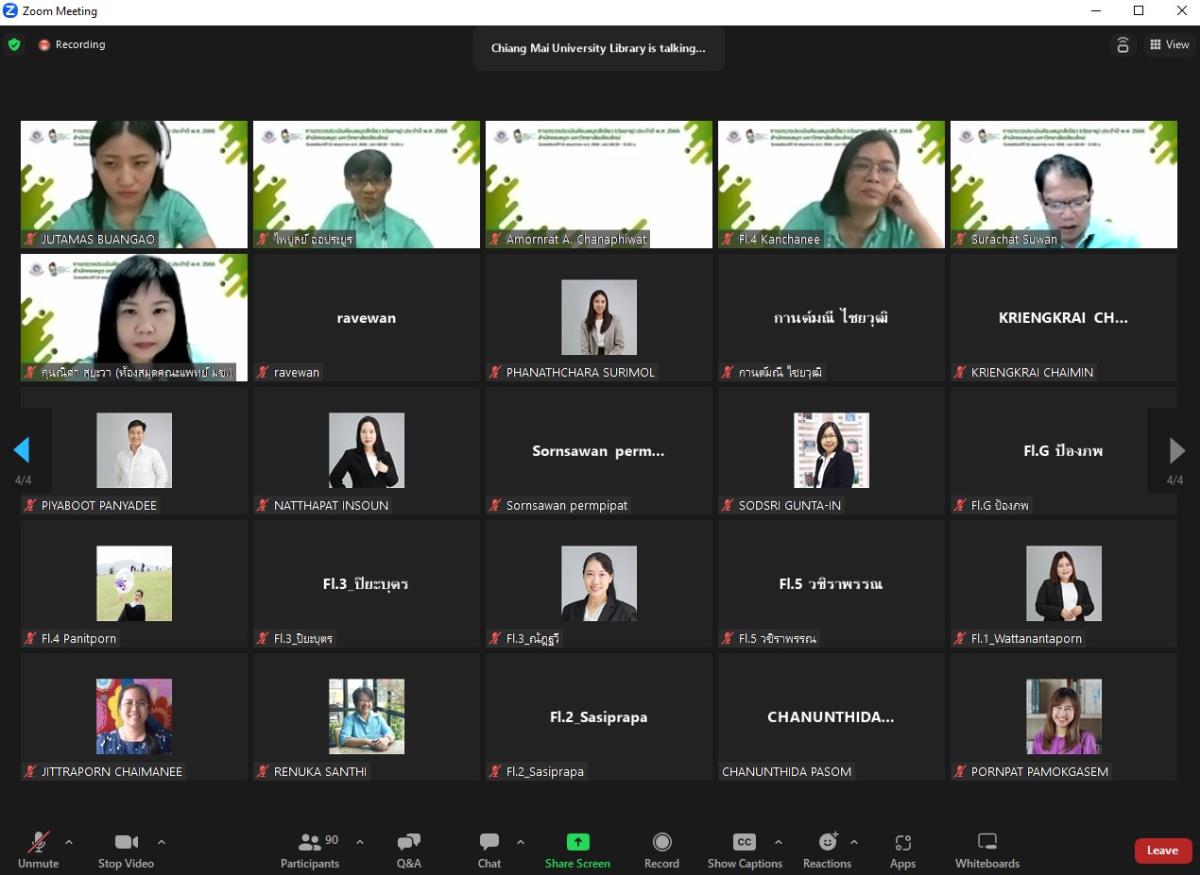This screenshot has width=1200, height=875.
Task: Open the View layout menu
Action: coord(1169,45)
